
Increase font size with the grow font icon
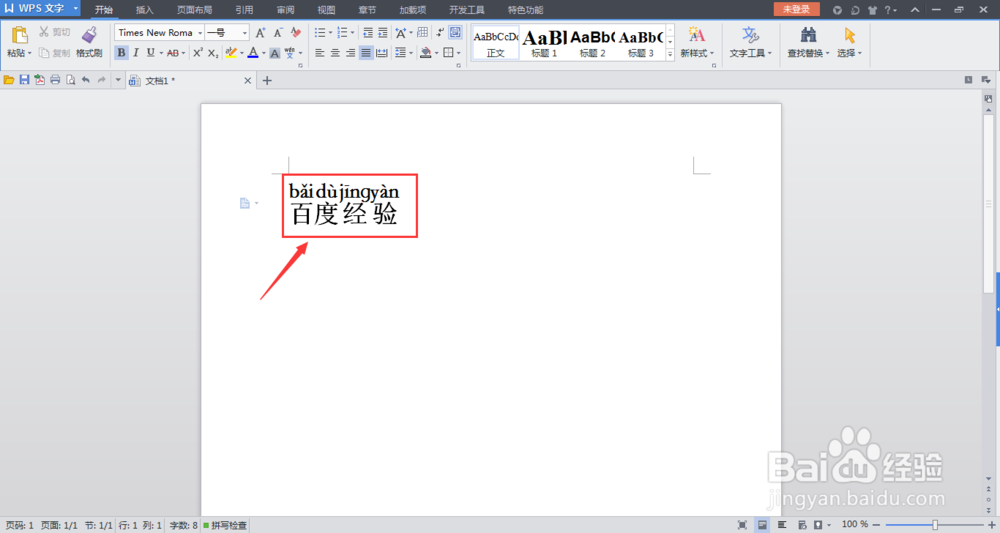[260, 33]
